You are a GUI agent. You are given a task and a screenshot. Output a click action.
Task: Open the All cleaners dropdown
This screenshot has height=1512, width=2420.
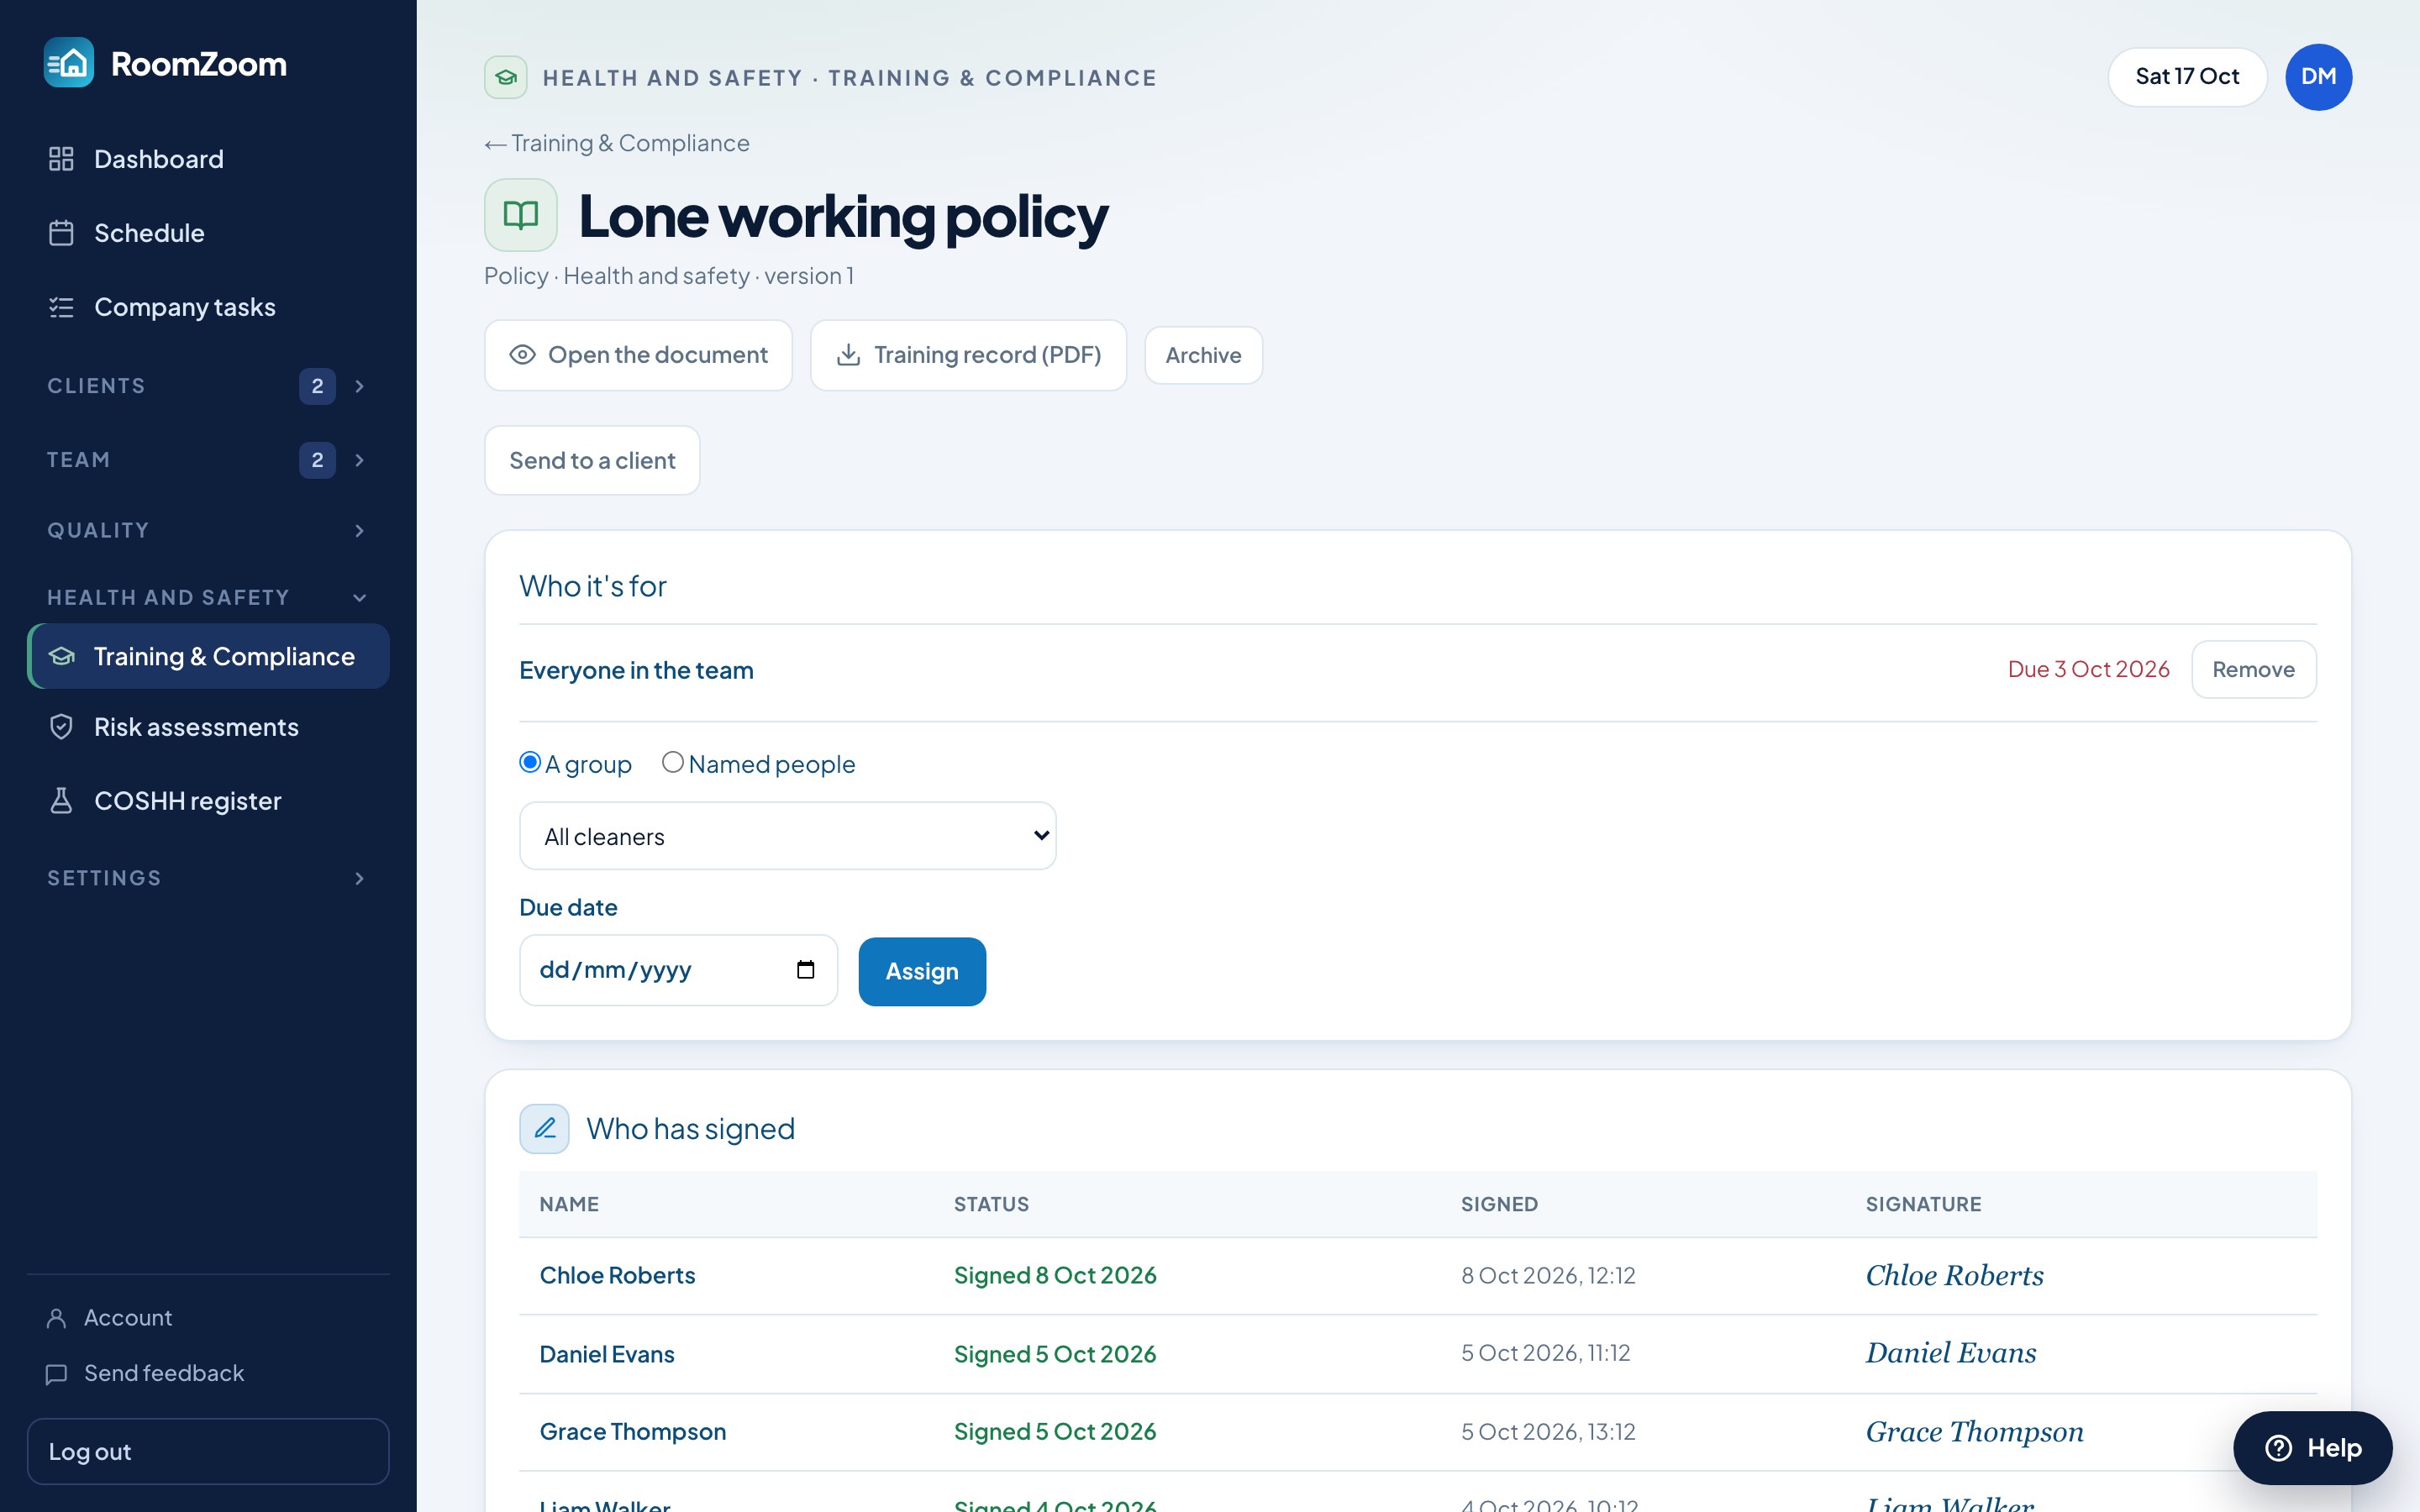[x=788, y=836]
